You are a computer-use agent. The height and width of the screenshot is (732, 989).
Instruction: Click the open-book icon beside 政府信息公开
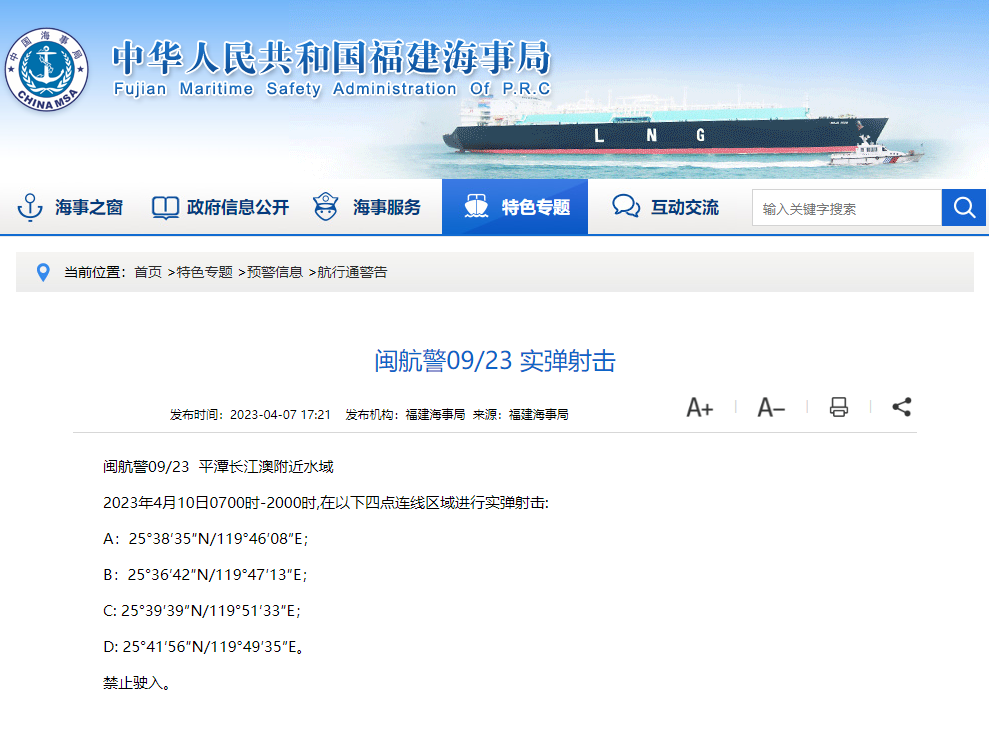[163, 207]
